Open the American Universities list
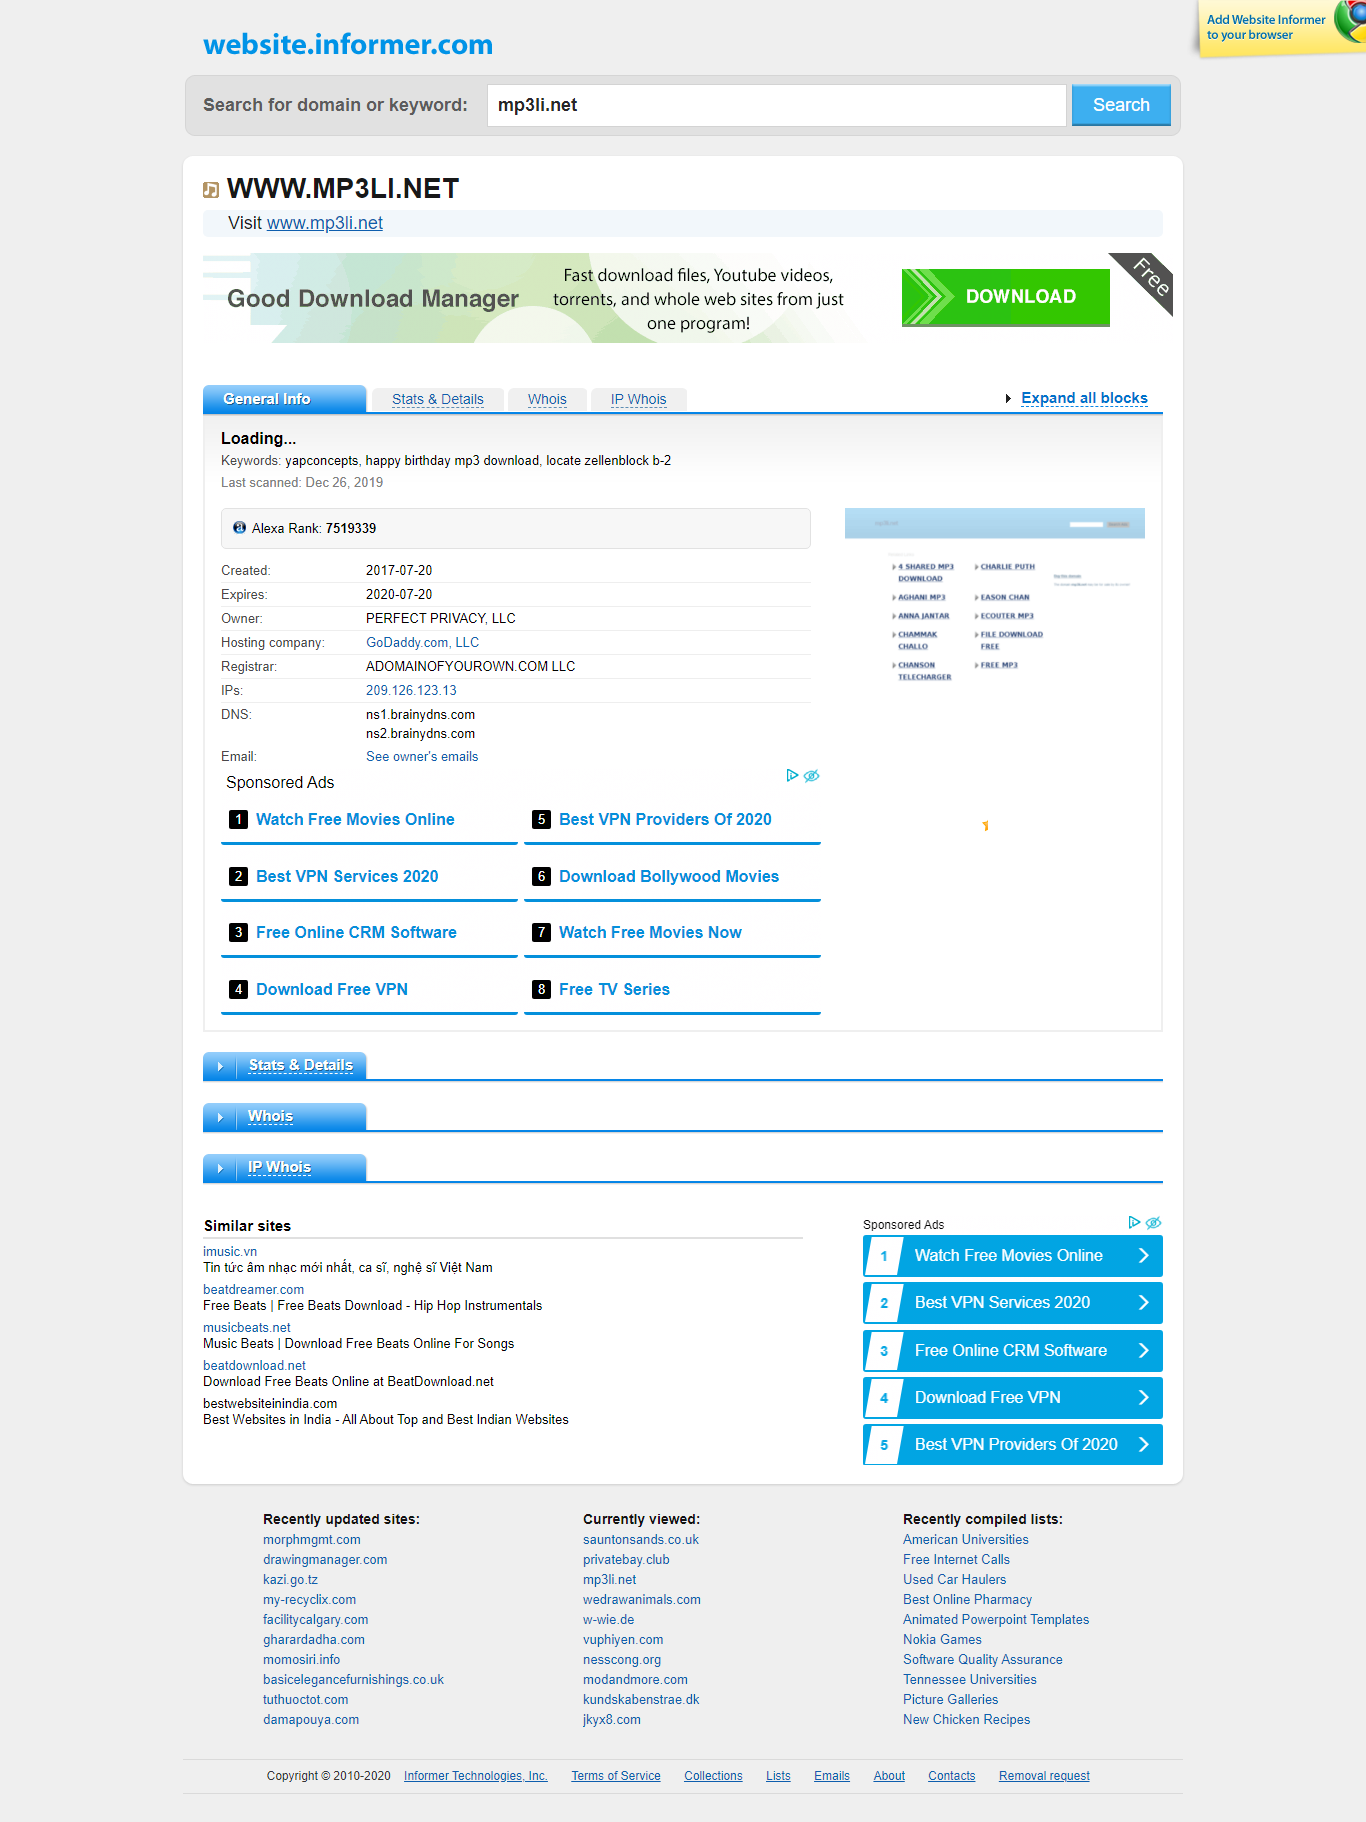Screen dimensions: 1366x1822 click(966, 1540)
